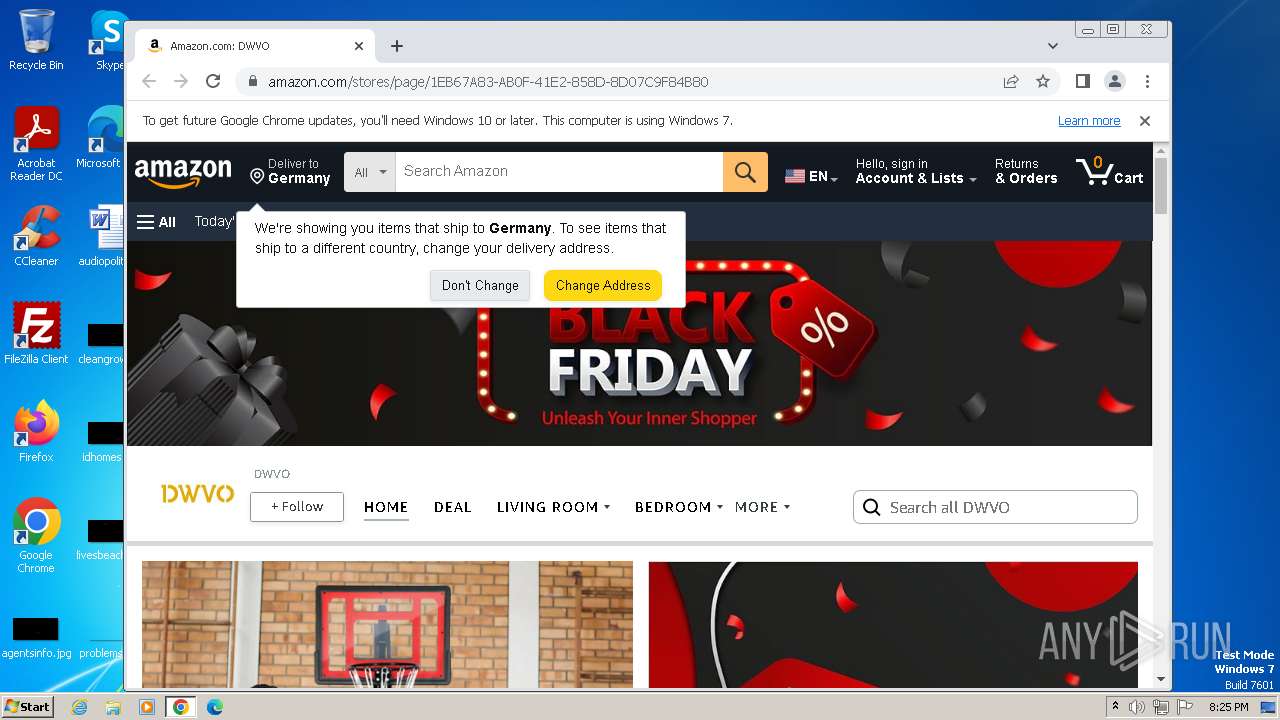Open the EN language selector
This screenshot has height=720, width=1280.
(811, 176)
